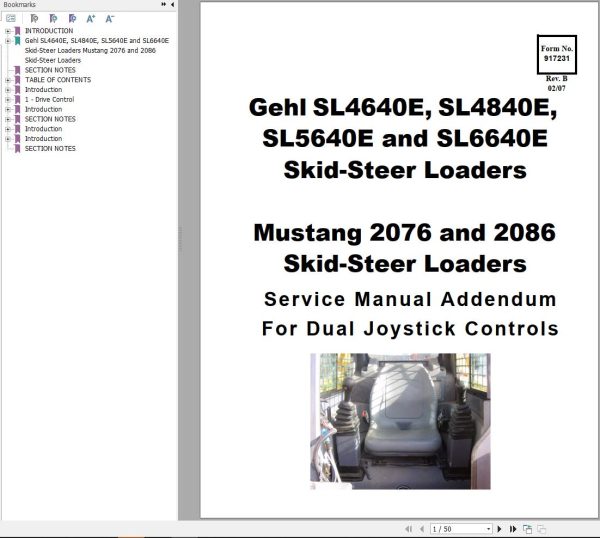This screenshot has height=538, width=600.
Task: Go to the next page
Action: [x=499, y=529]
